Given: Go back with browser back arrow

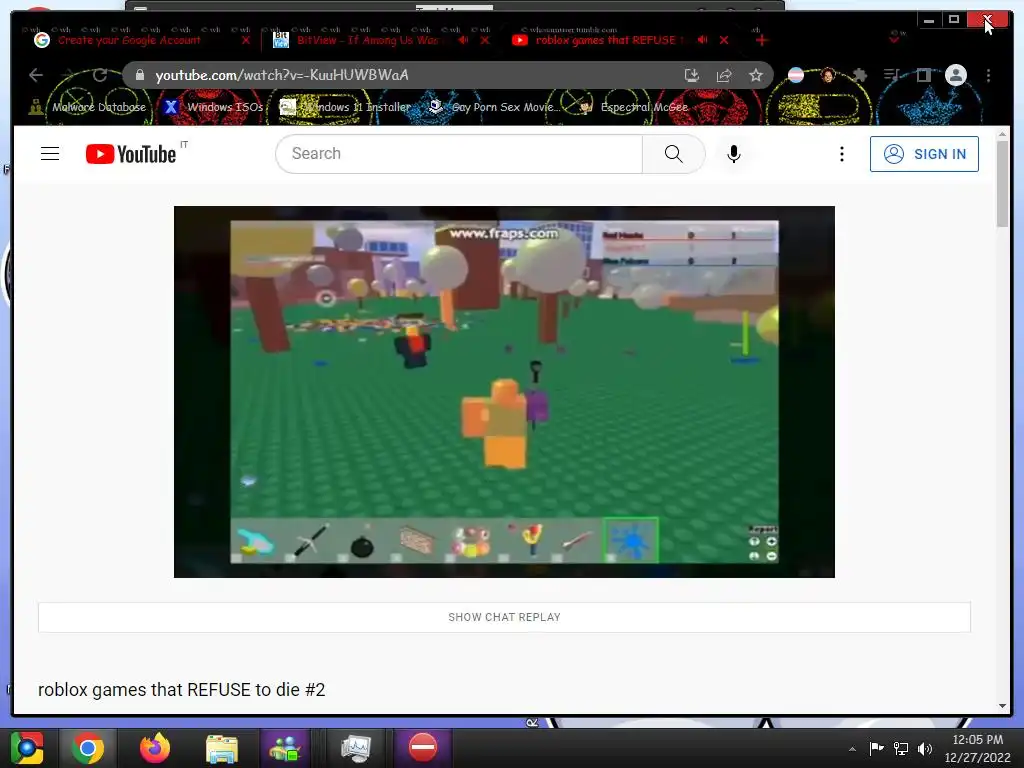Looking at the screenshot, I should (x=36, y=75).
